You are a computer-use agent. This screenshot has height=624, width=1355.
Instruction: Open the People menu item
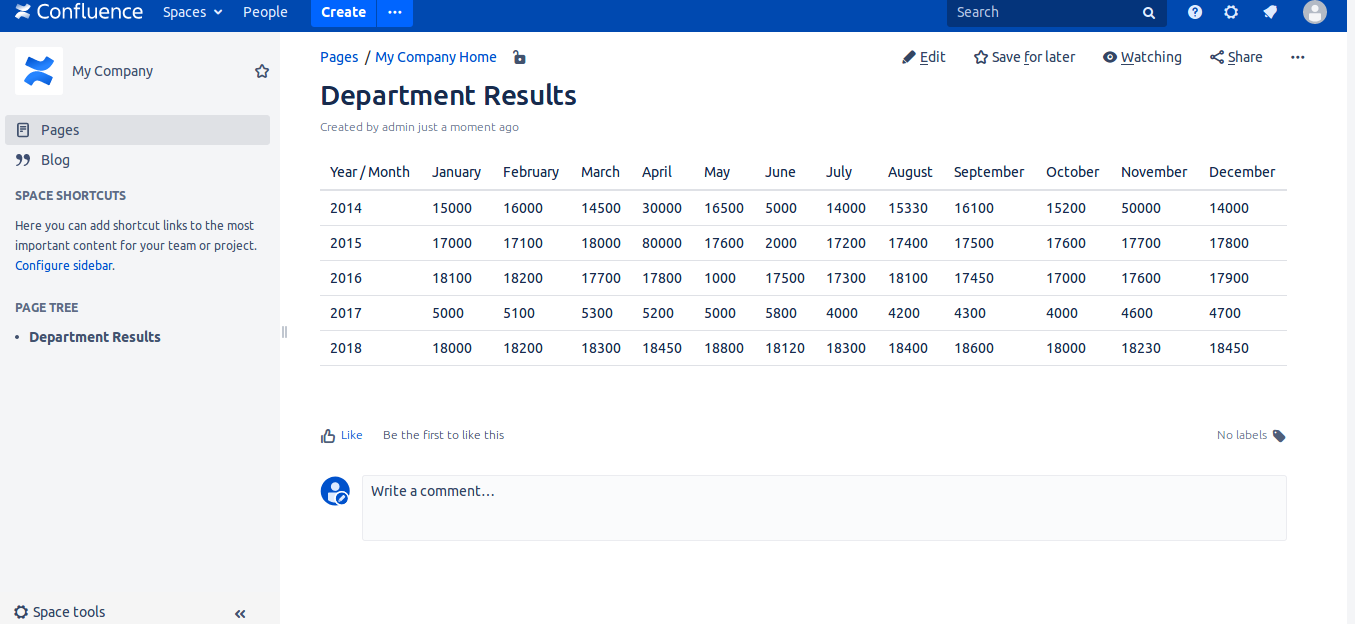(x=265, y=12)
